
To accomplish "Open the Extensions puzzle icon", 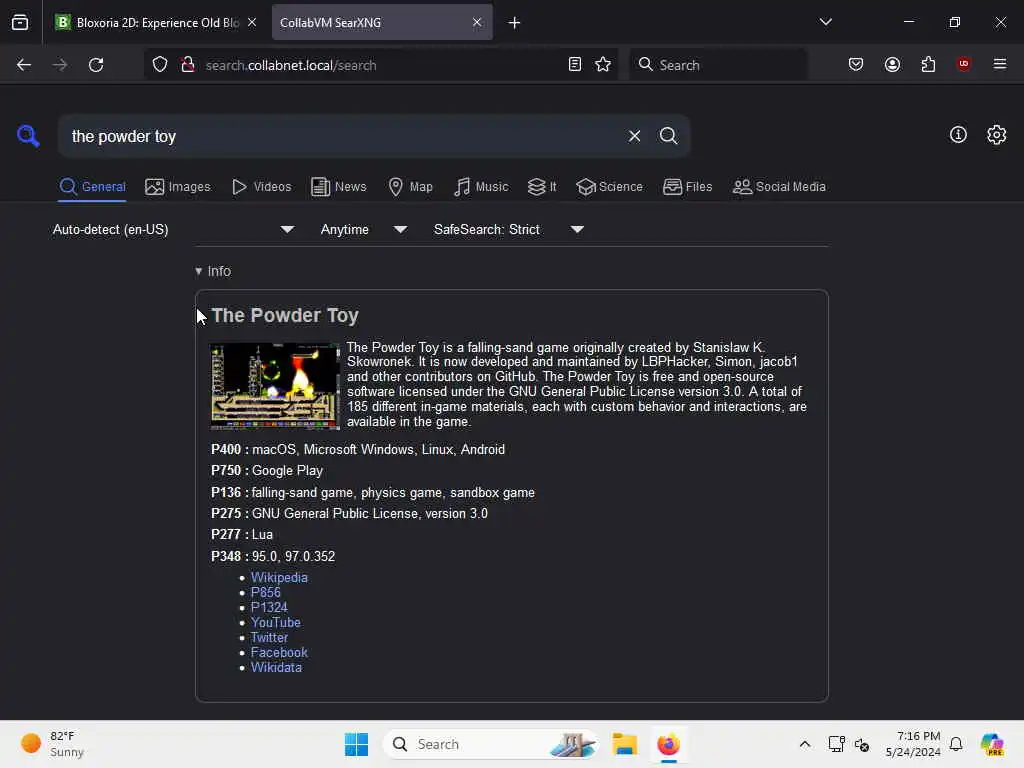I will coord(928,64).
